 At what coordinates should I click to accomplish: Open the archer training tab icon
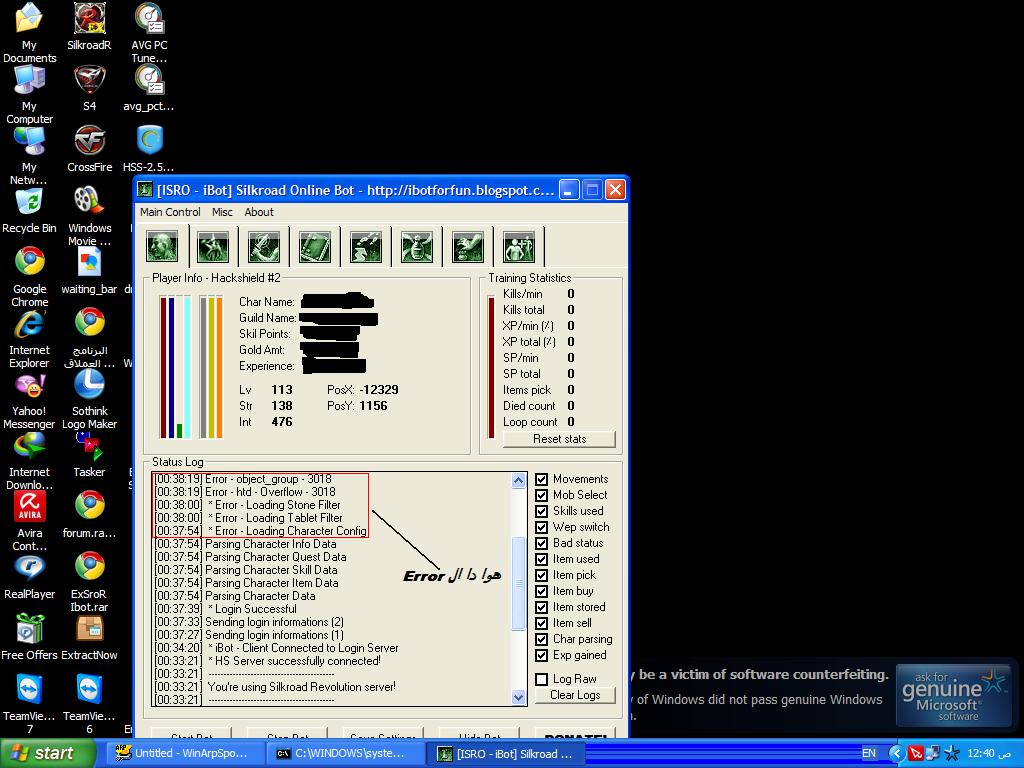pos(213,247)
